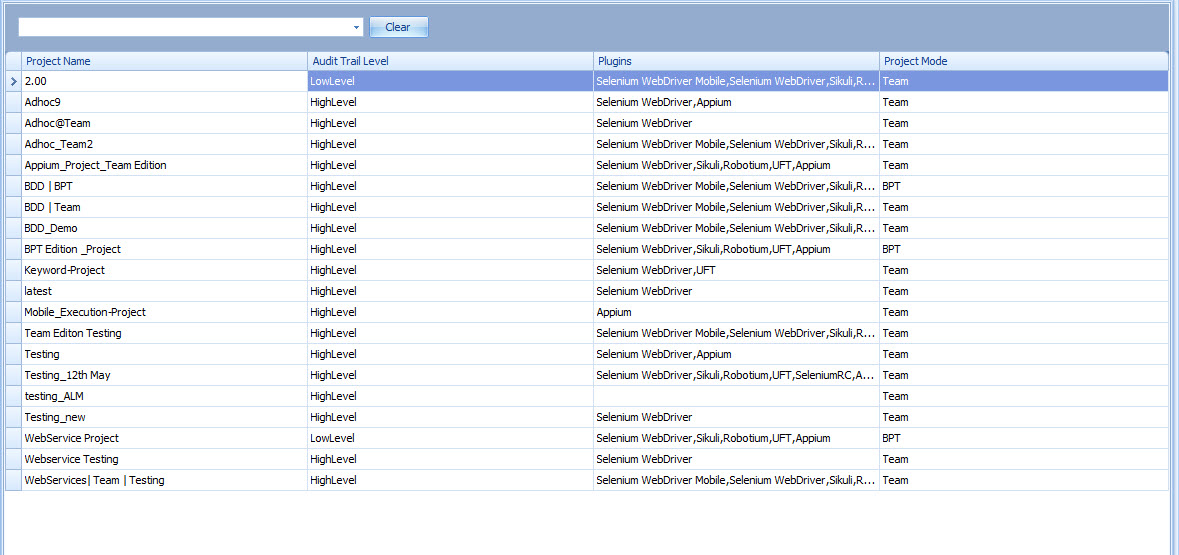Select the BDD_Demo project

tap(164, 228)
